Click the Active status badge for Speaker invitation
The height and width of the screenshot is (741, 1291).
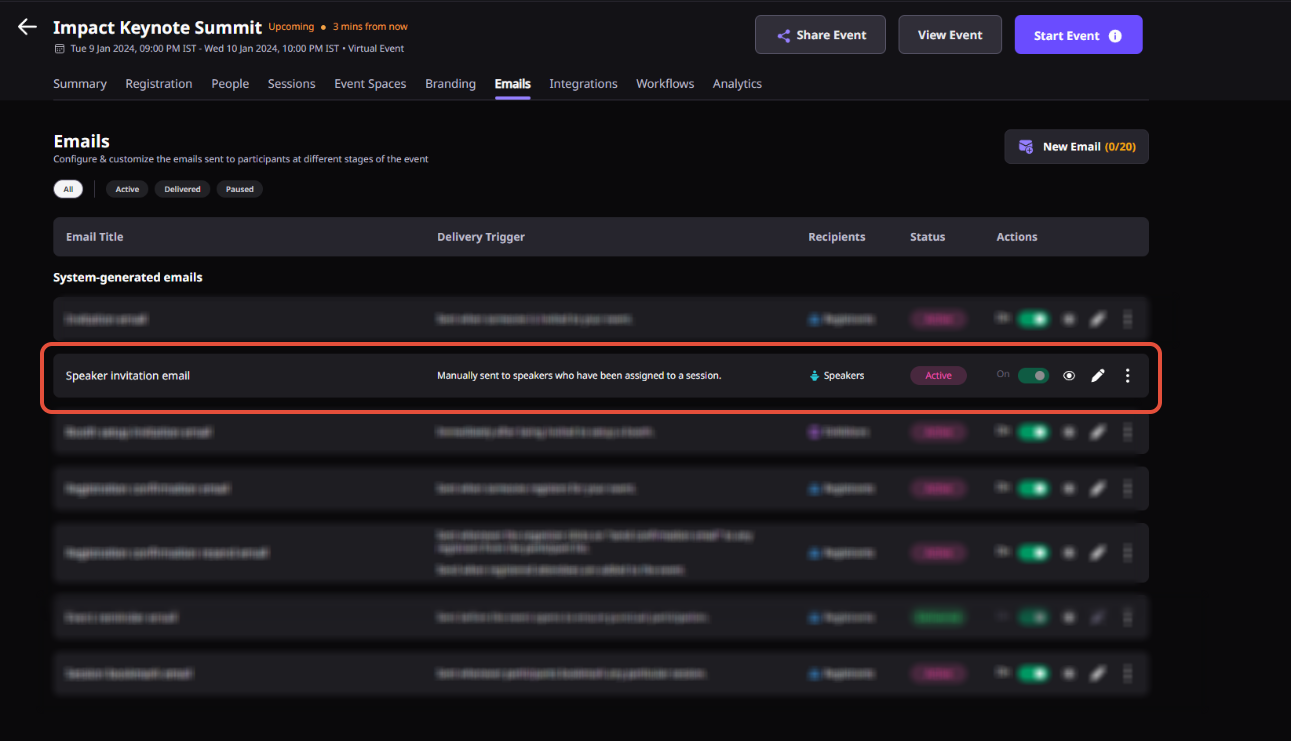(x=938, y=376)
